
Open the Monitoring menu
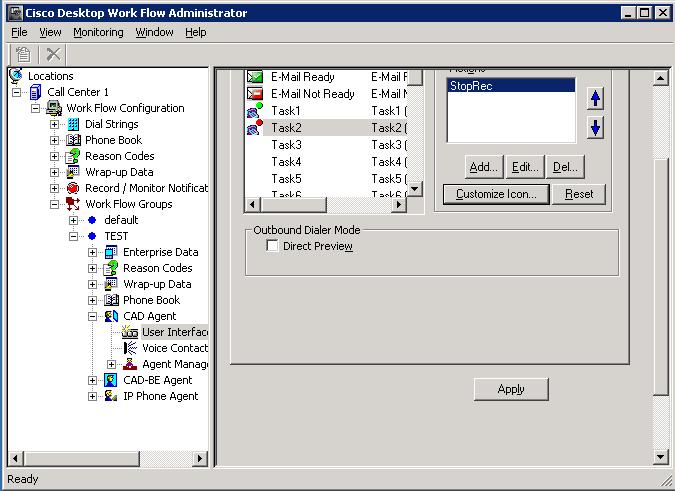[98, 32]
